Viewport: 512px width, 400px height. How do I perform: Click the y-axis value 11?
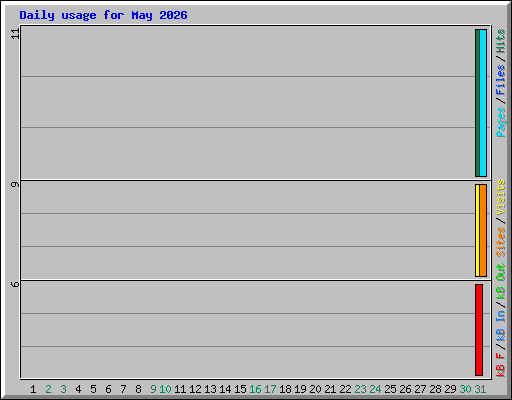coord(15,34)
